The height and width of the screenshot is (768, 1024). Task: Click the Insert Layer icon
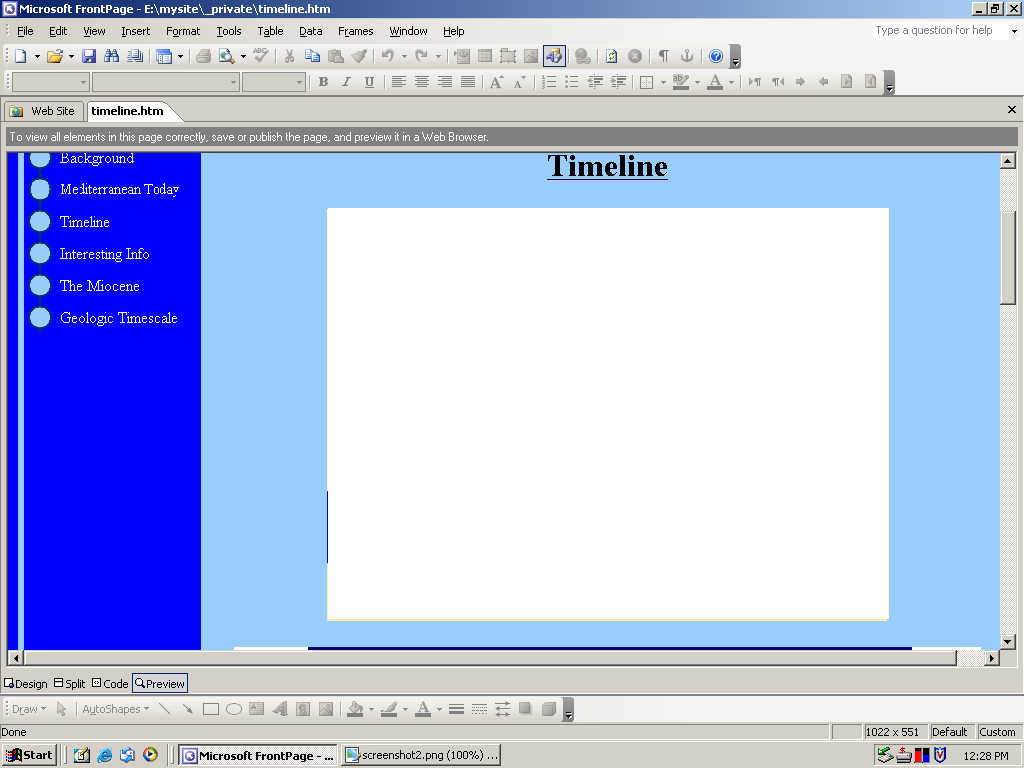pyautogui.click(x=507, y=56)
